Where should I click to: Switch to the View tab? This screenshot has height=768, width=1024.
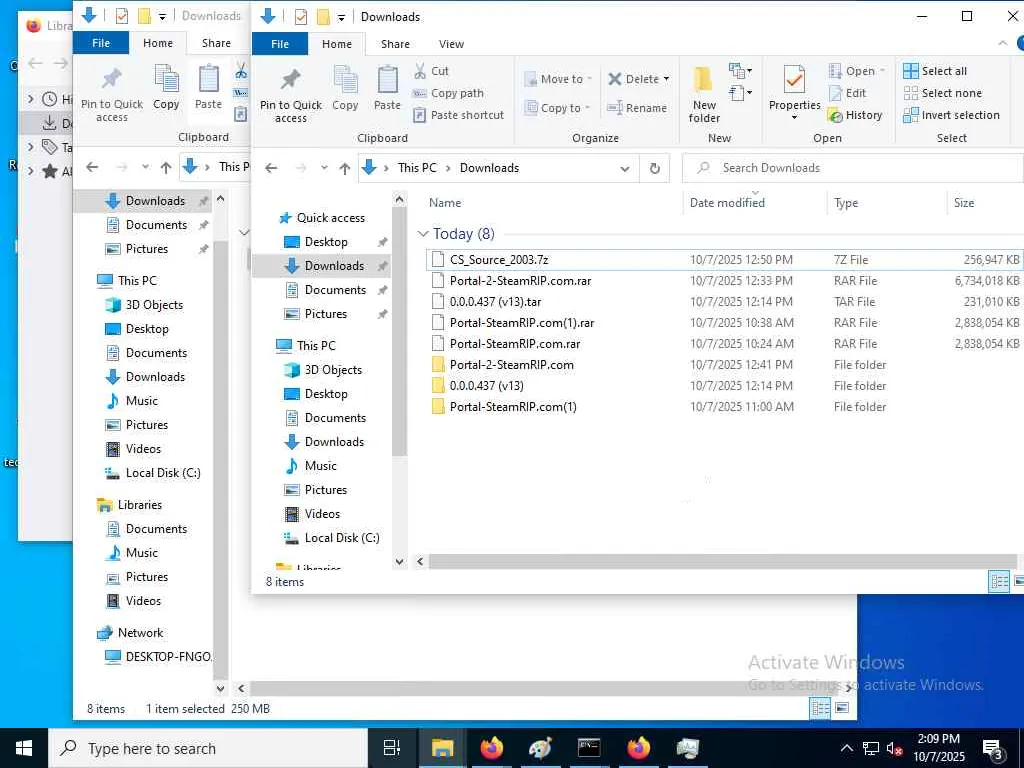click(451, 44)
